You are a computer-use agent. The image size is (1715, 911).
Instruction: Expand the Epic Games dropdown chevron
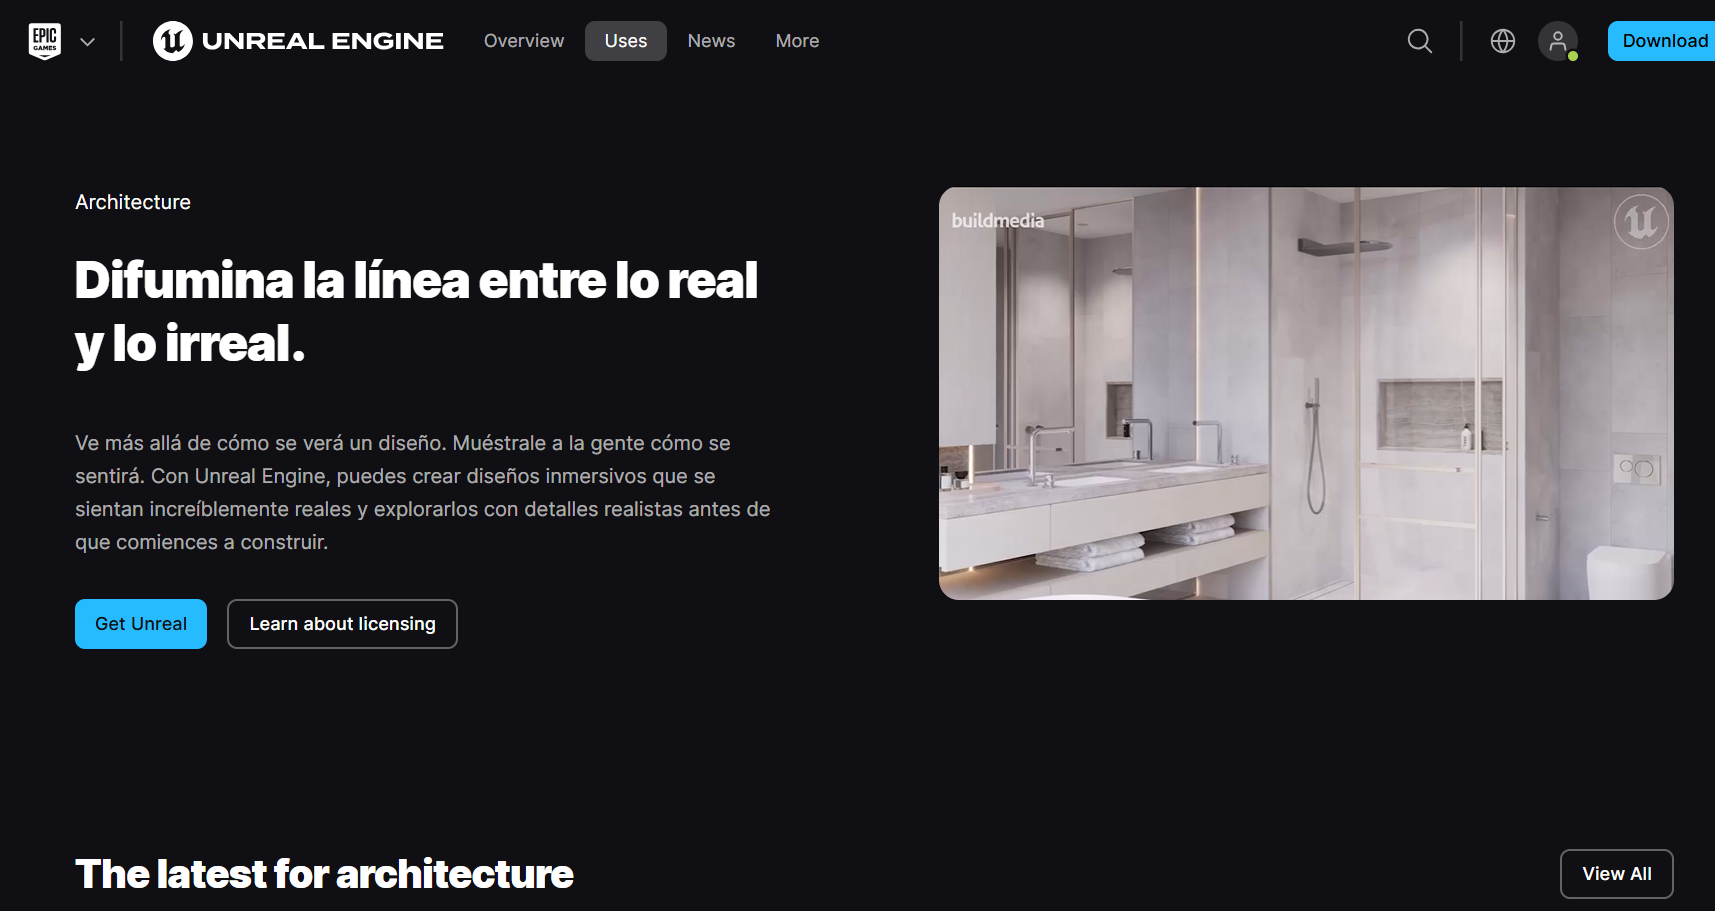pos(88,42)
